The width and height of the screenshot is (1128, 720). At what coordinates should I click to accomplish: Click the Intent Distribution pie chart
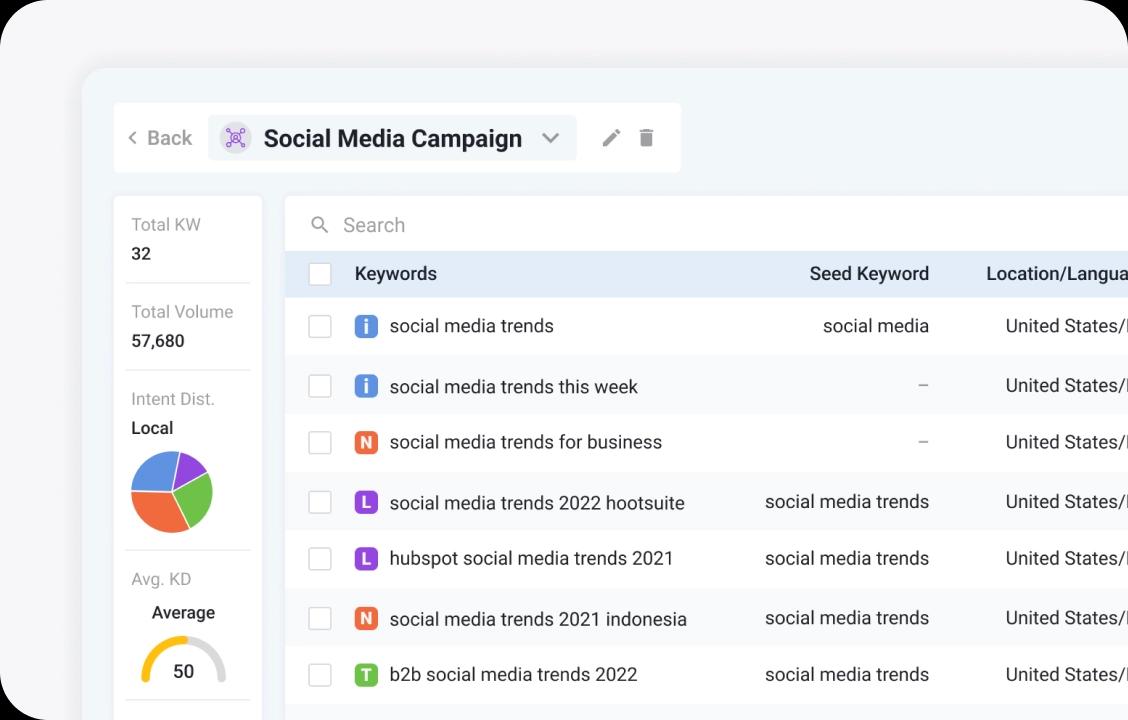pyautogui.click(x=172, y=491)
